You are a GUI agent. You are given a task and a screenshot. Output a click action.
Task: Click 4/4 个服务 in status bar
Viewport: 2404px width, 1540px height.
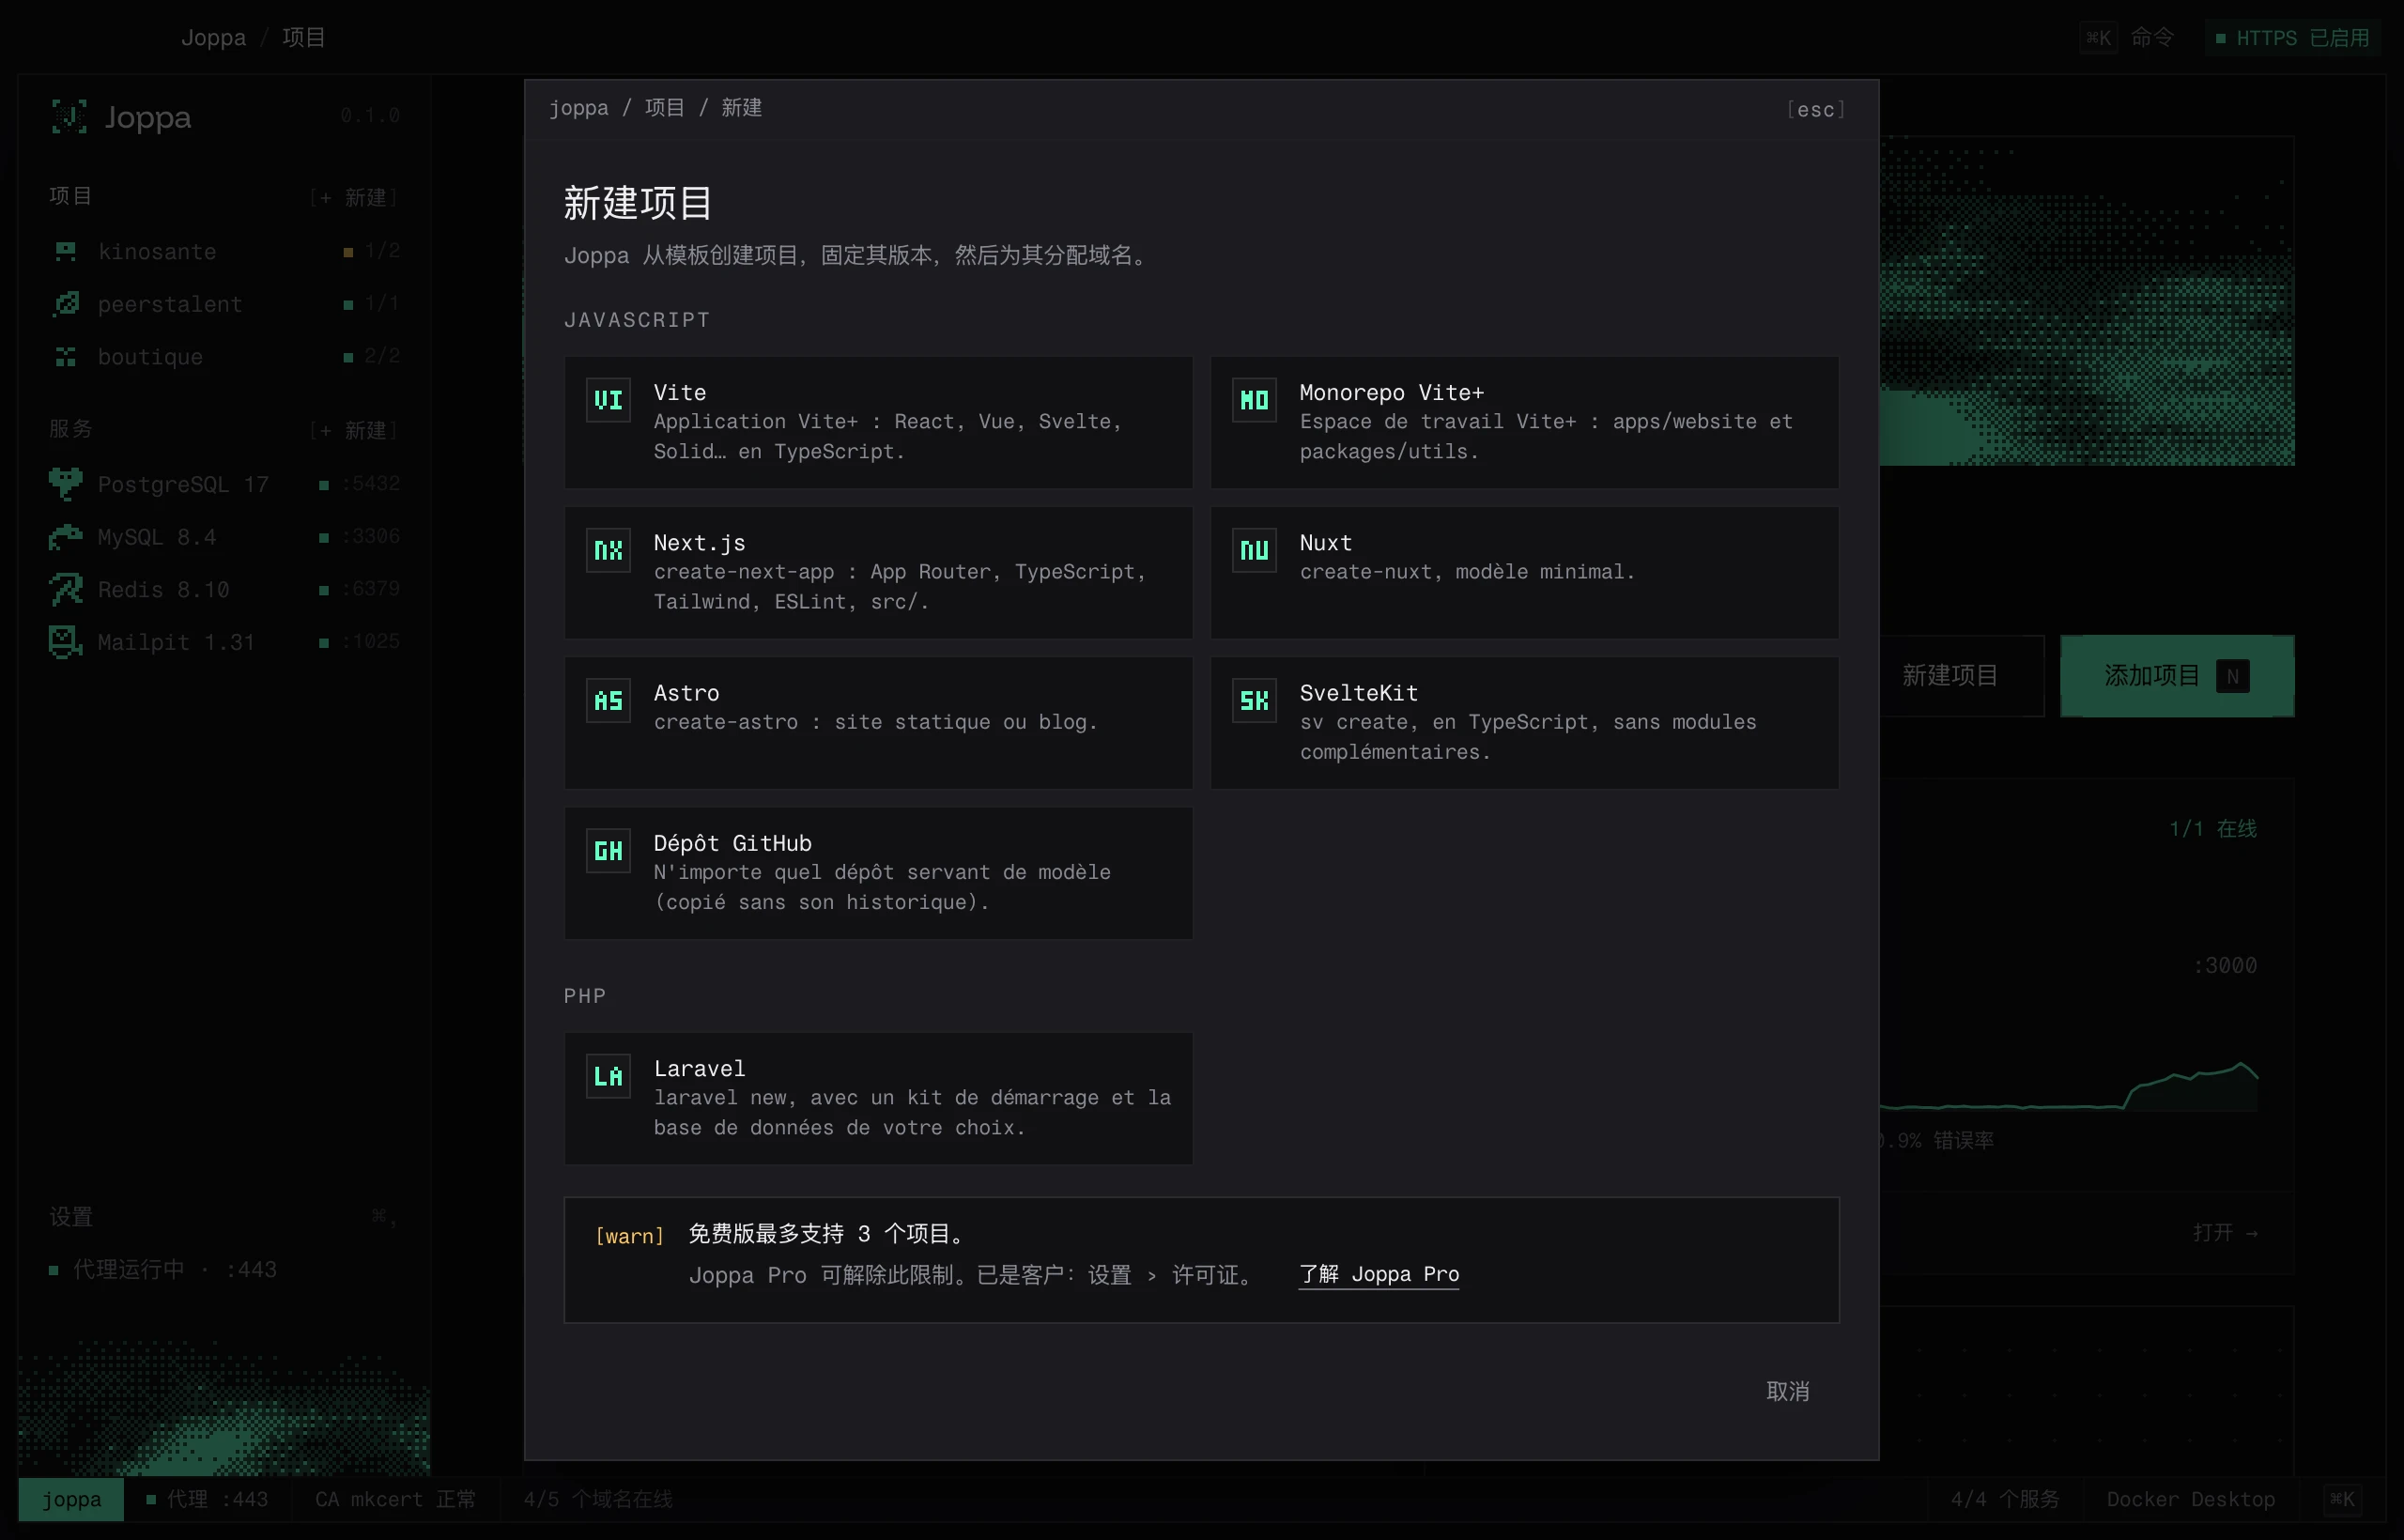[x=2005, y=1499]
